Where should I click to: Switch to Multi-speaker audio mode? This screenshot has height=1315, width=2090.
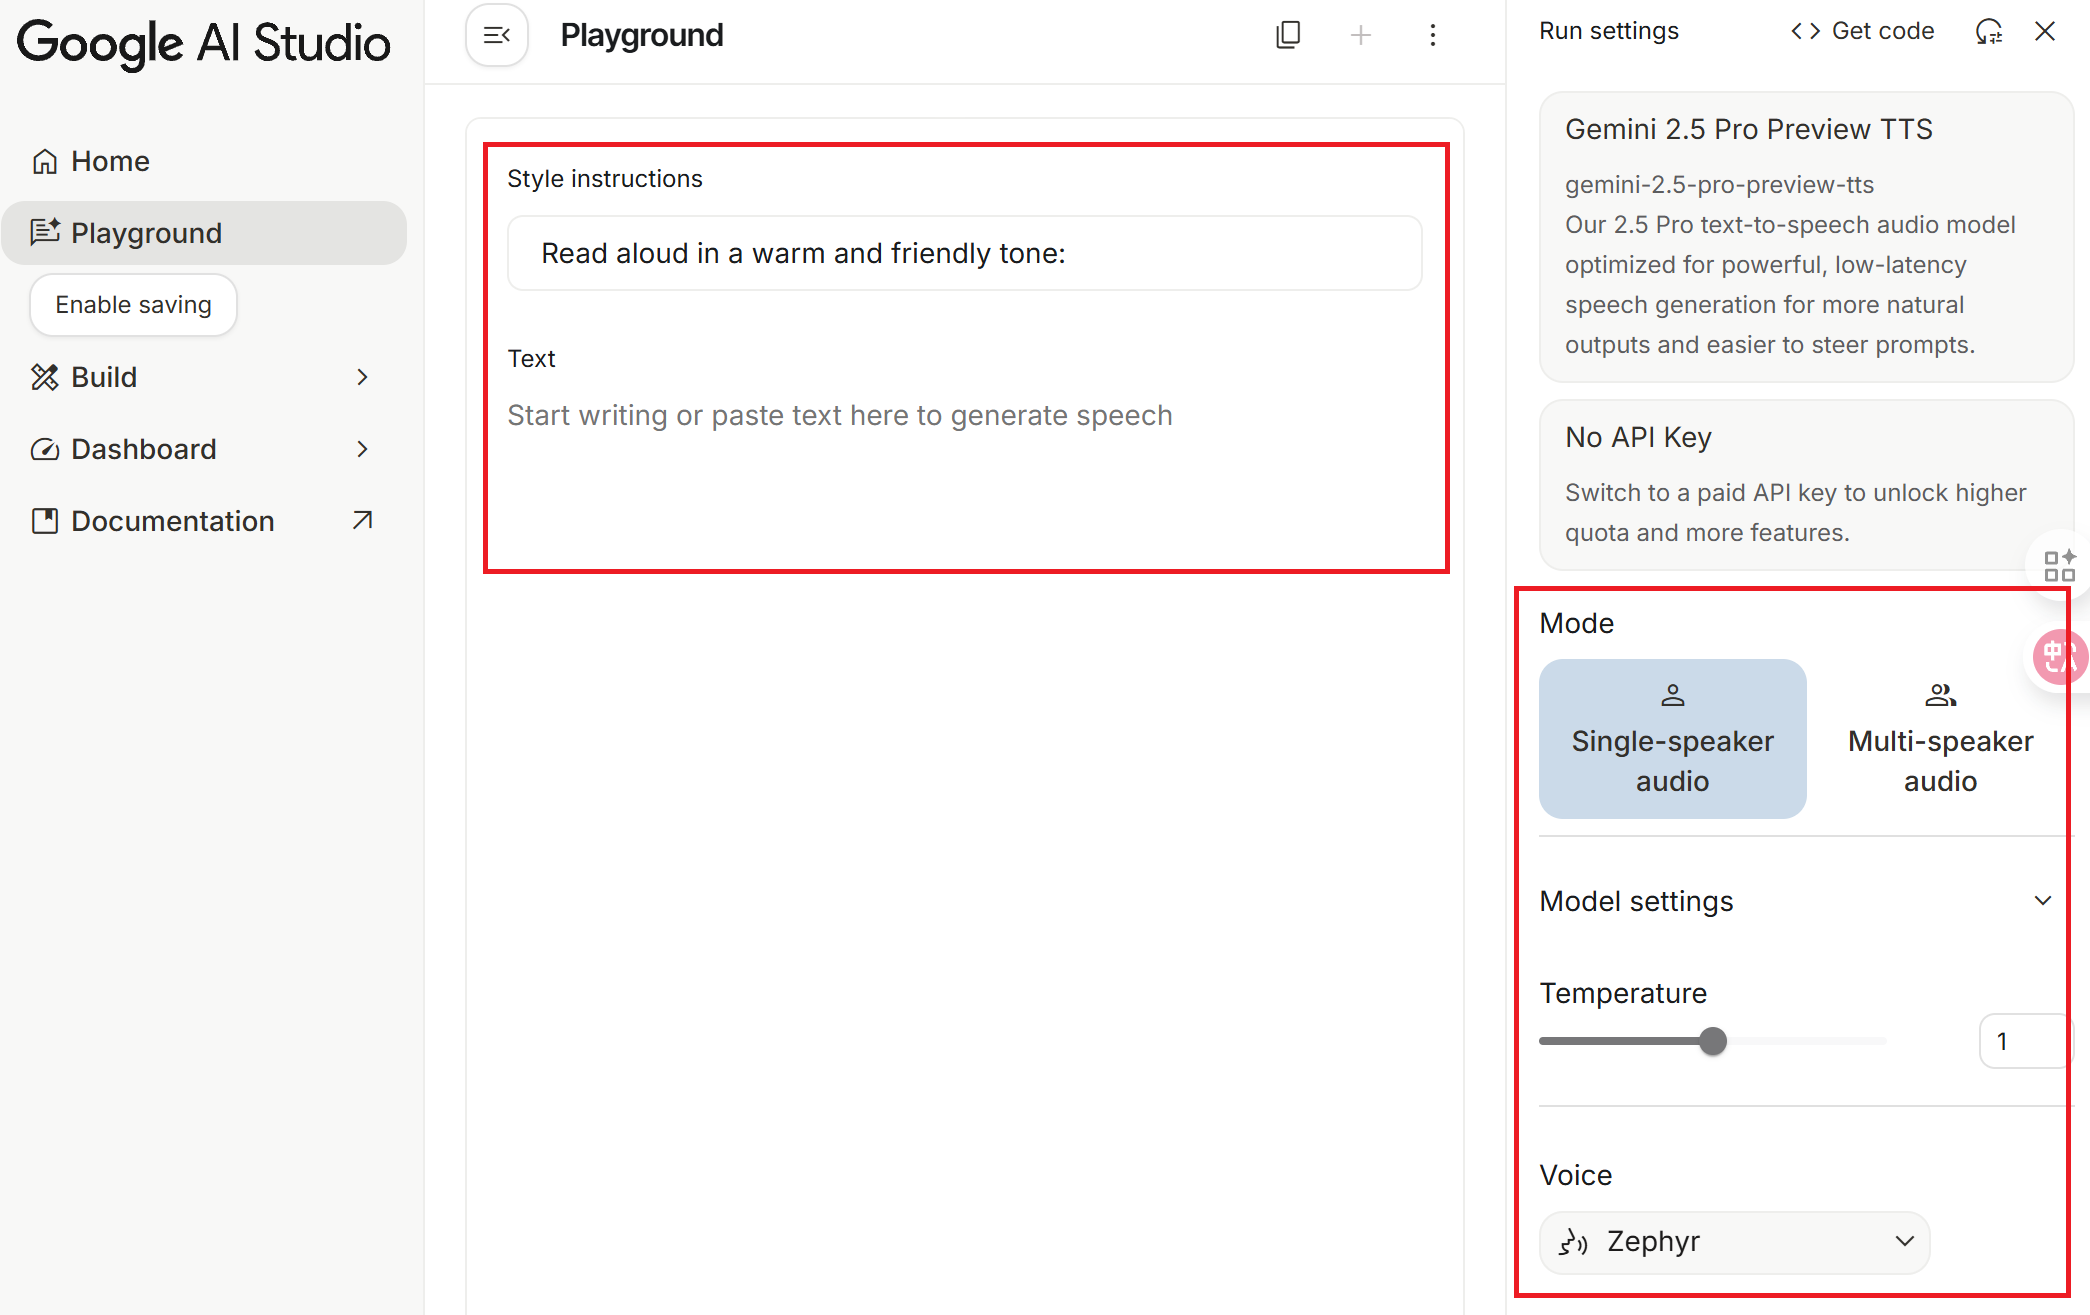click(1939, 738)
